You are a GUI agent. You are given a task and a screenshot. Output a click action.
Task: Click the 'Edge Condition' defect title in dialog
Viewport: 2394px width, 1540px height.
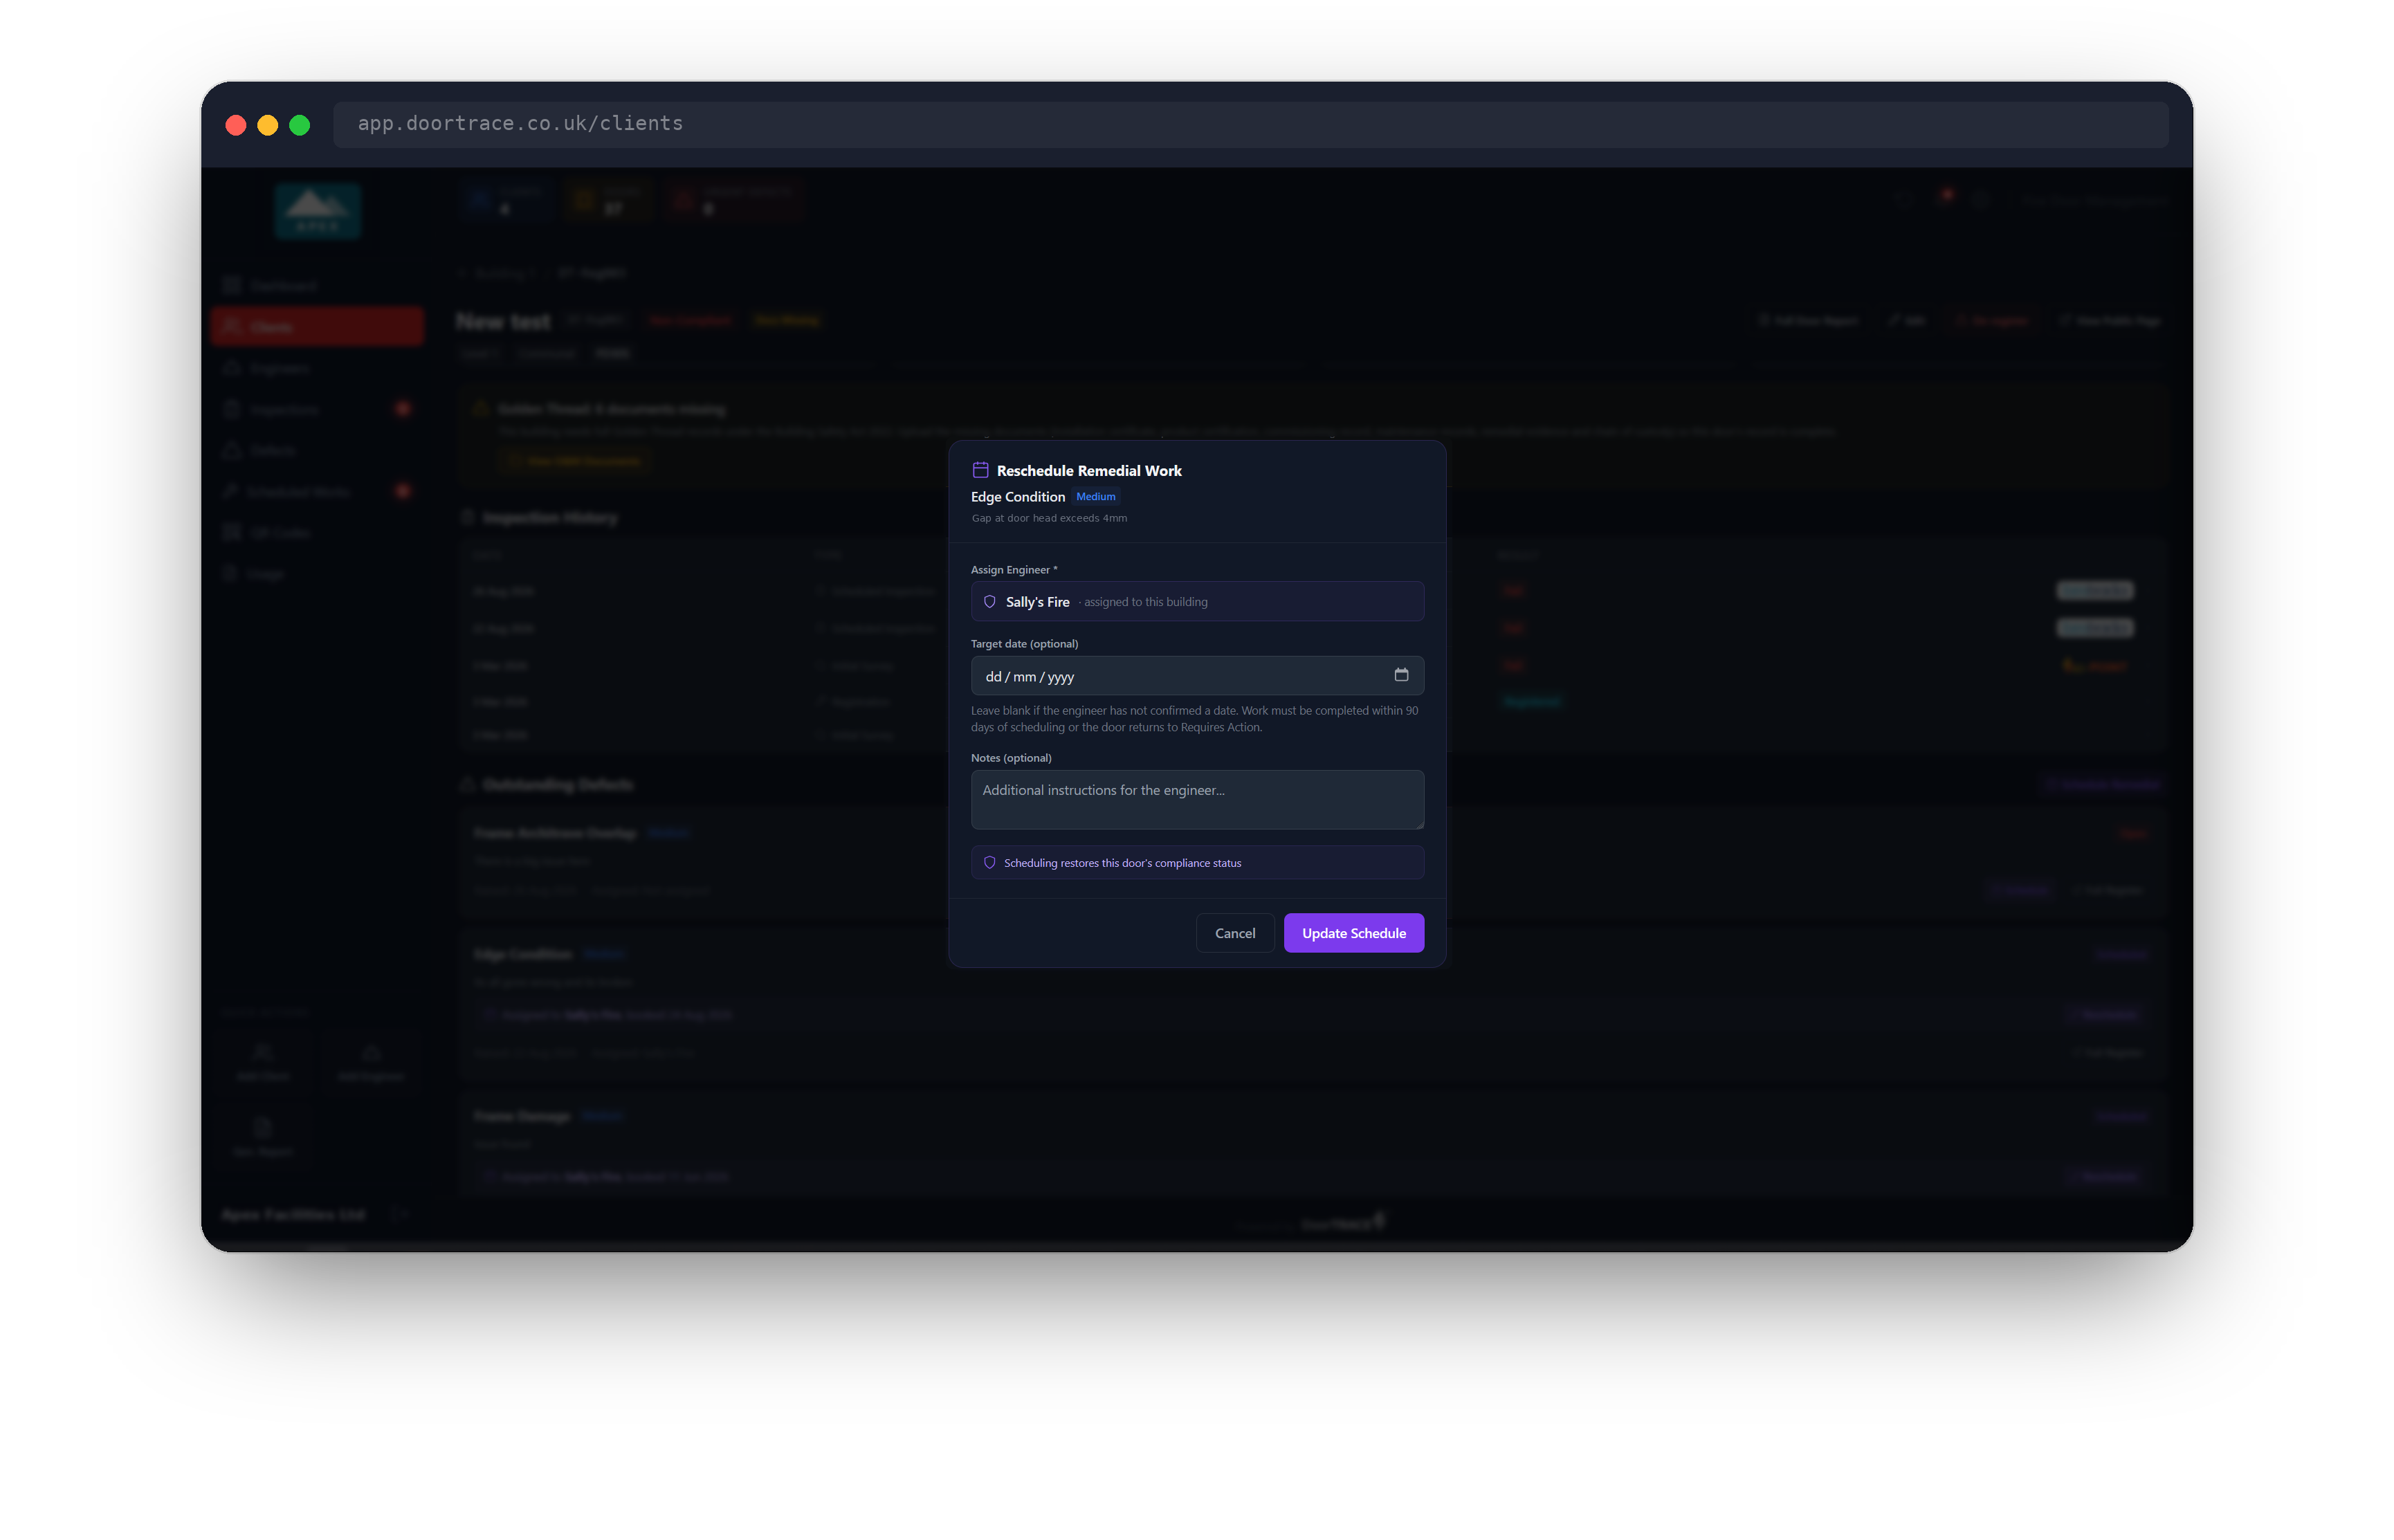1017,497
